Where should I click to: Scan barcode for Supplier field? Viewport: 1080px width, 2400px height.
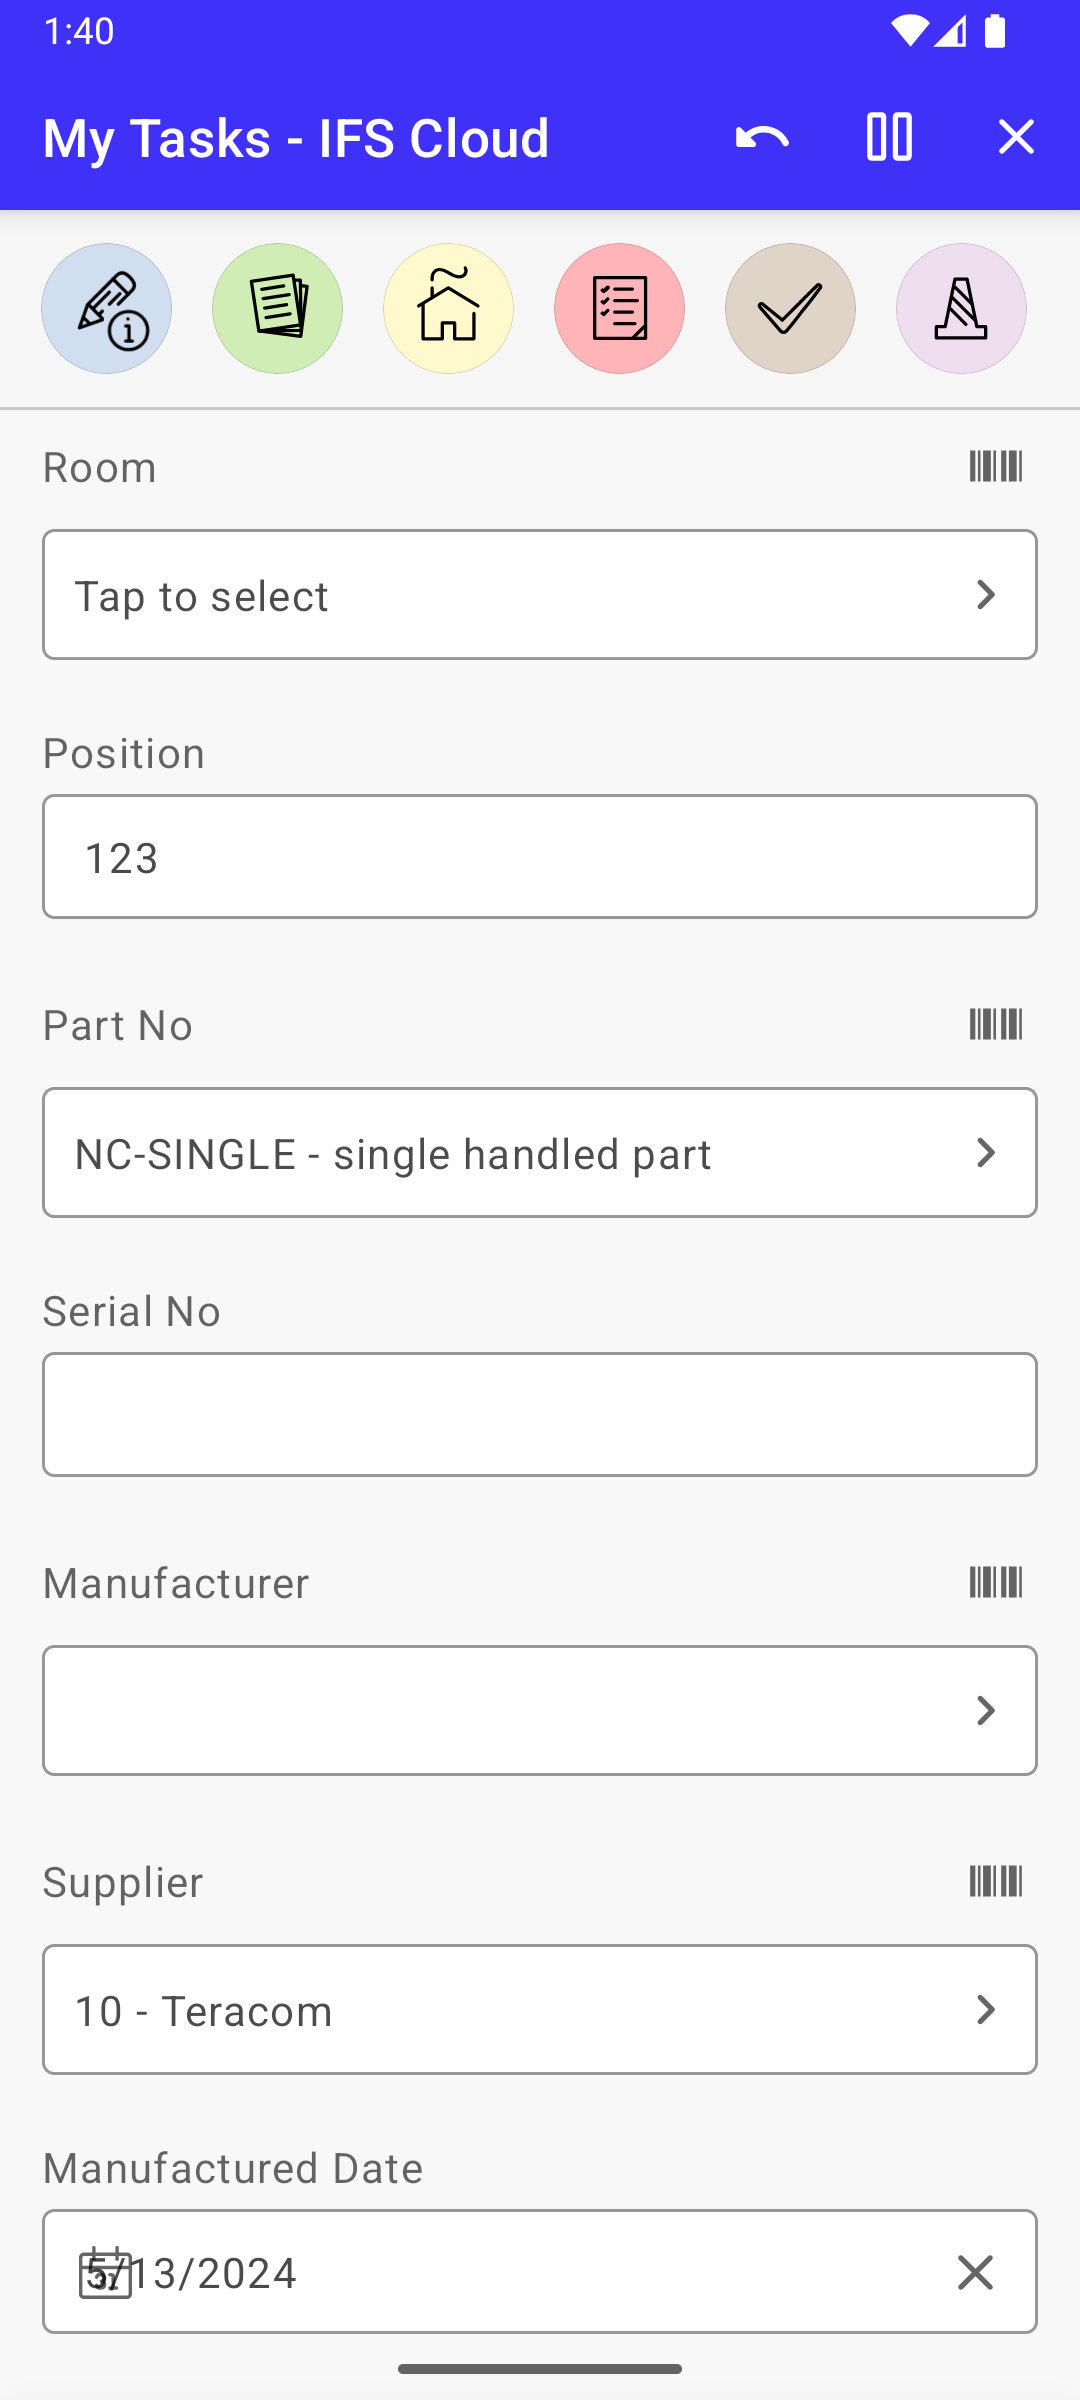click(x=995, y=1882)
